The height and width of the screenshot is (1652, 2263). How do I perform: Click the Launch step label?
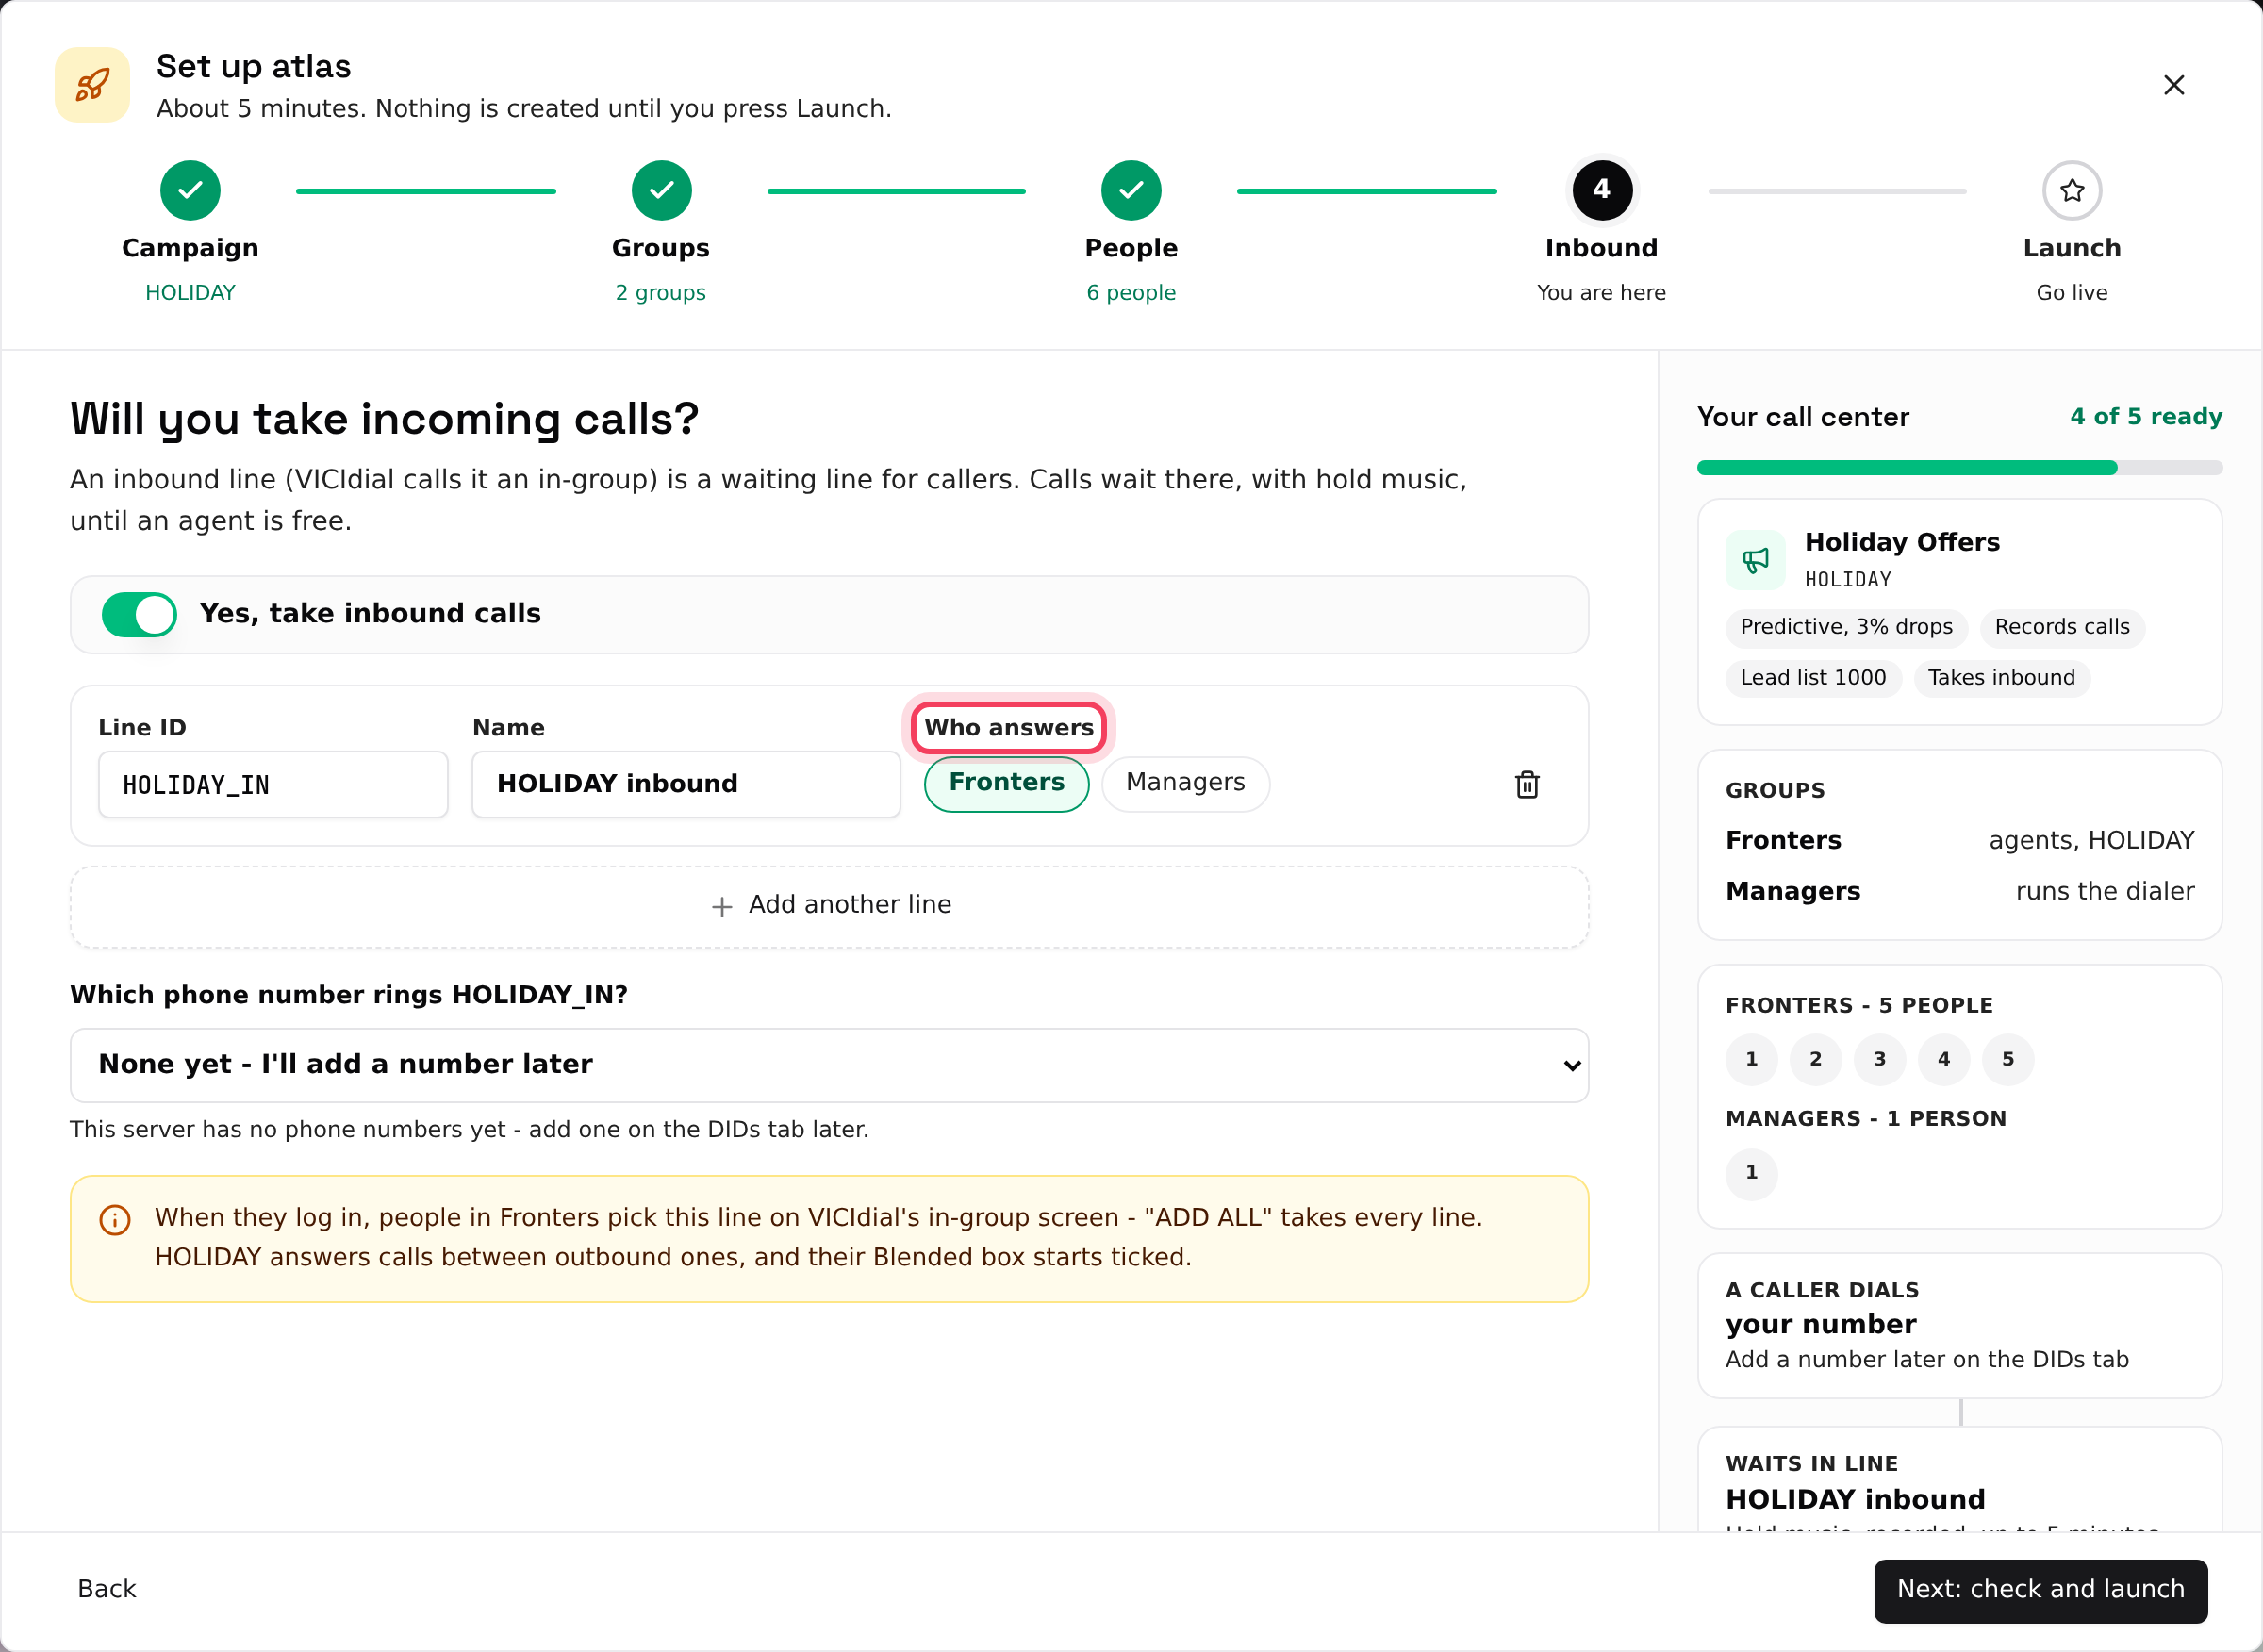[2072, 248]
